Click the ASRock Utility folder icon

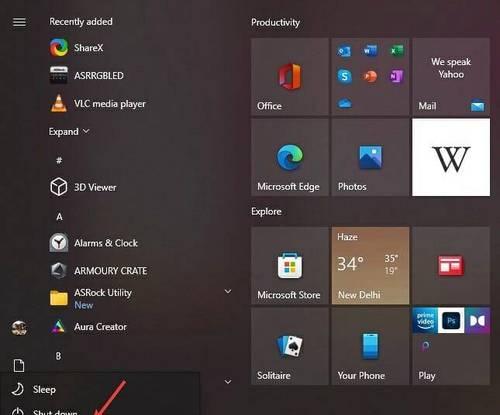(59, 298)
